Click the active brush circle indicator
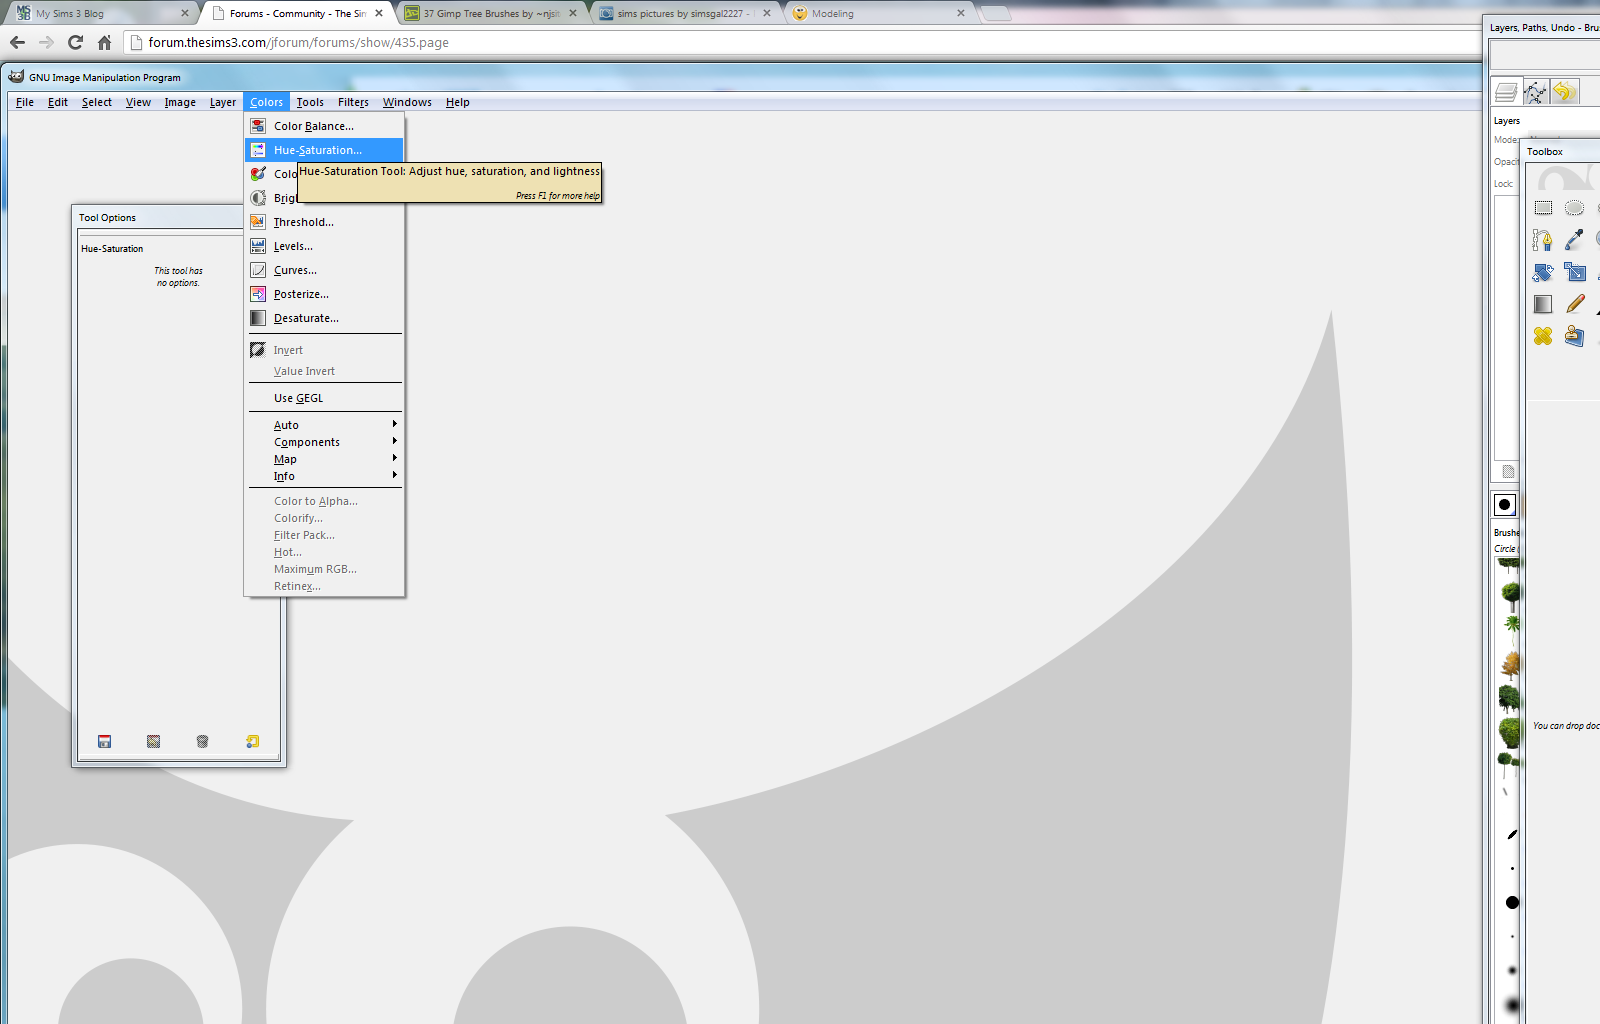 click(x=1505, y=505)
